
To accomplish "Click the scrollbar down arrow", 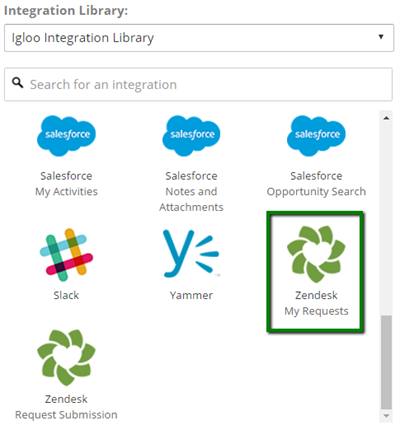I will tap(386, 416).
